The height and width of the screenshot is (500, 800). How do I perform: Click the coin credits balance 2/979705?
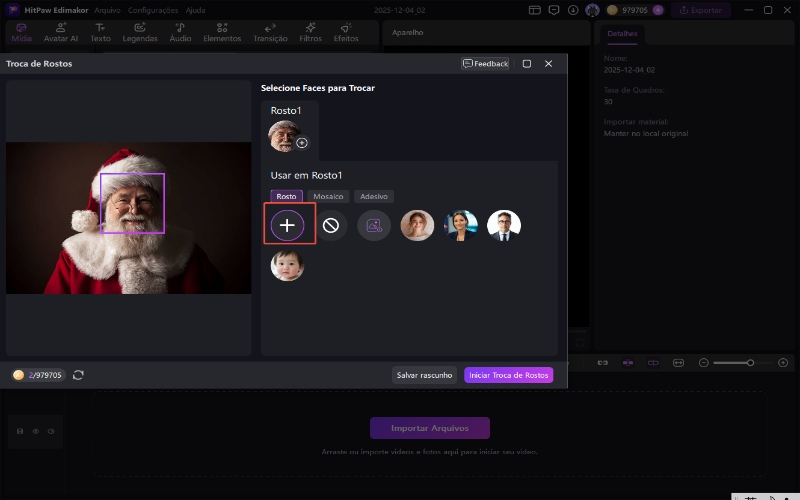(x=38, y=375)
